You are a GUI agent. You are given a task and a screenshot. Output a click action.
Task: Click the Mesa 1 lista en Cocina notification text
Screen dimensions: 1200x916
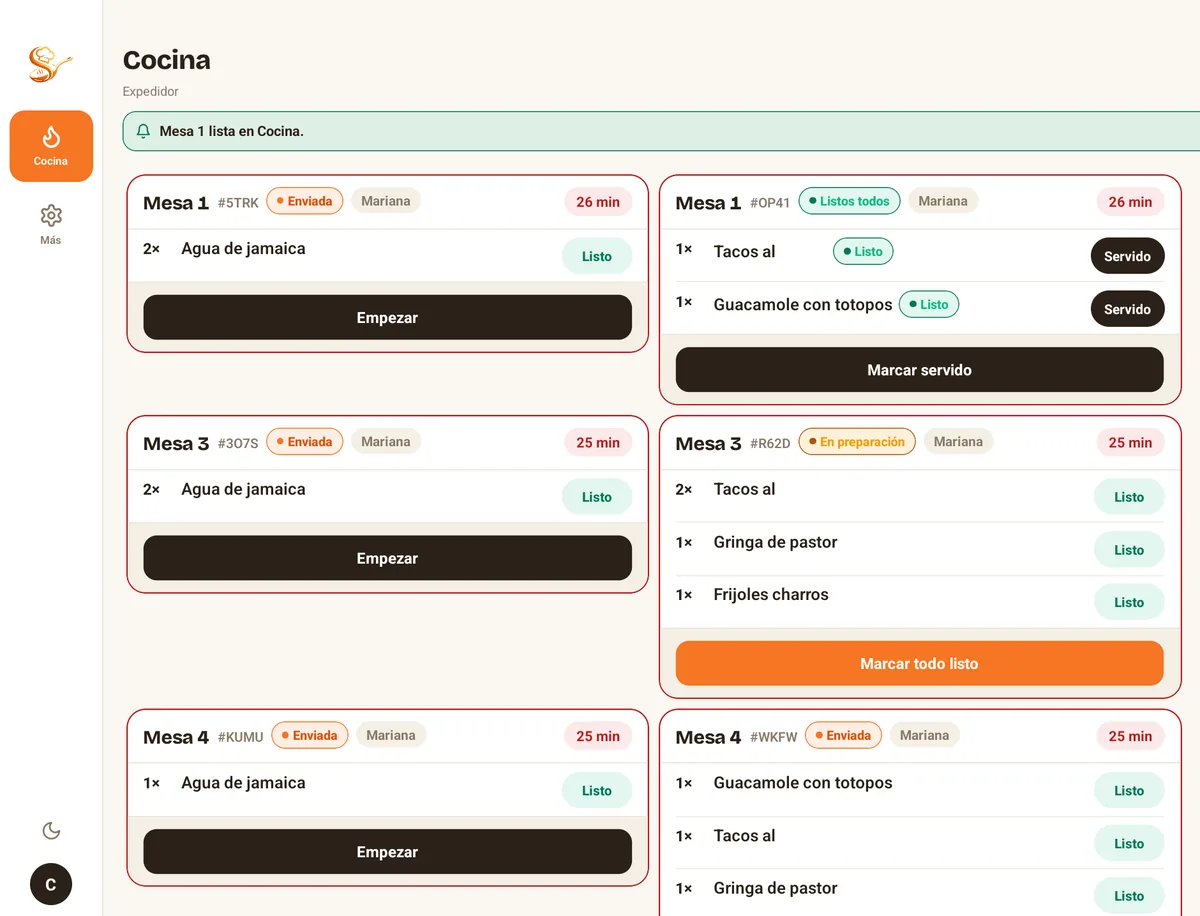pyautogui.click(x=232, y=131)
